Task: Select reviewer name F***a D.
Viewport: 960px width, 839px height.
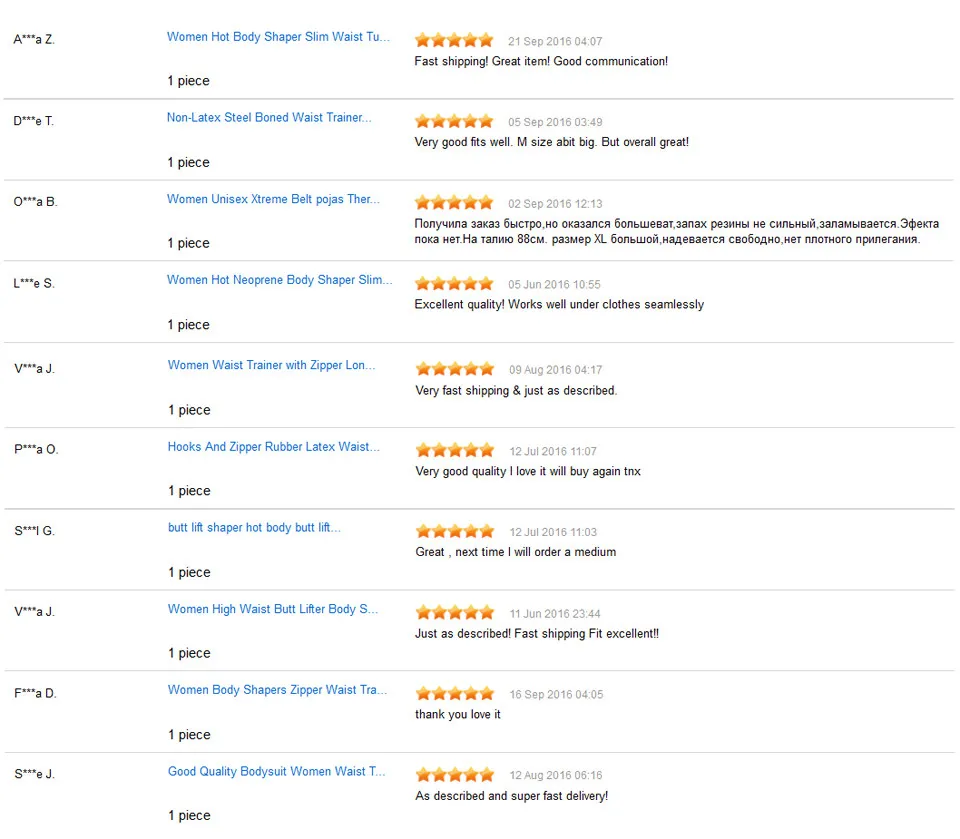Action: pos(36,693)
